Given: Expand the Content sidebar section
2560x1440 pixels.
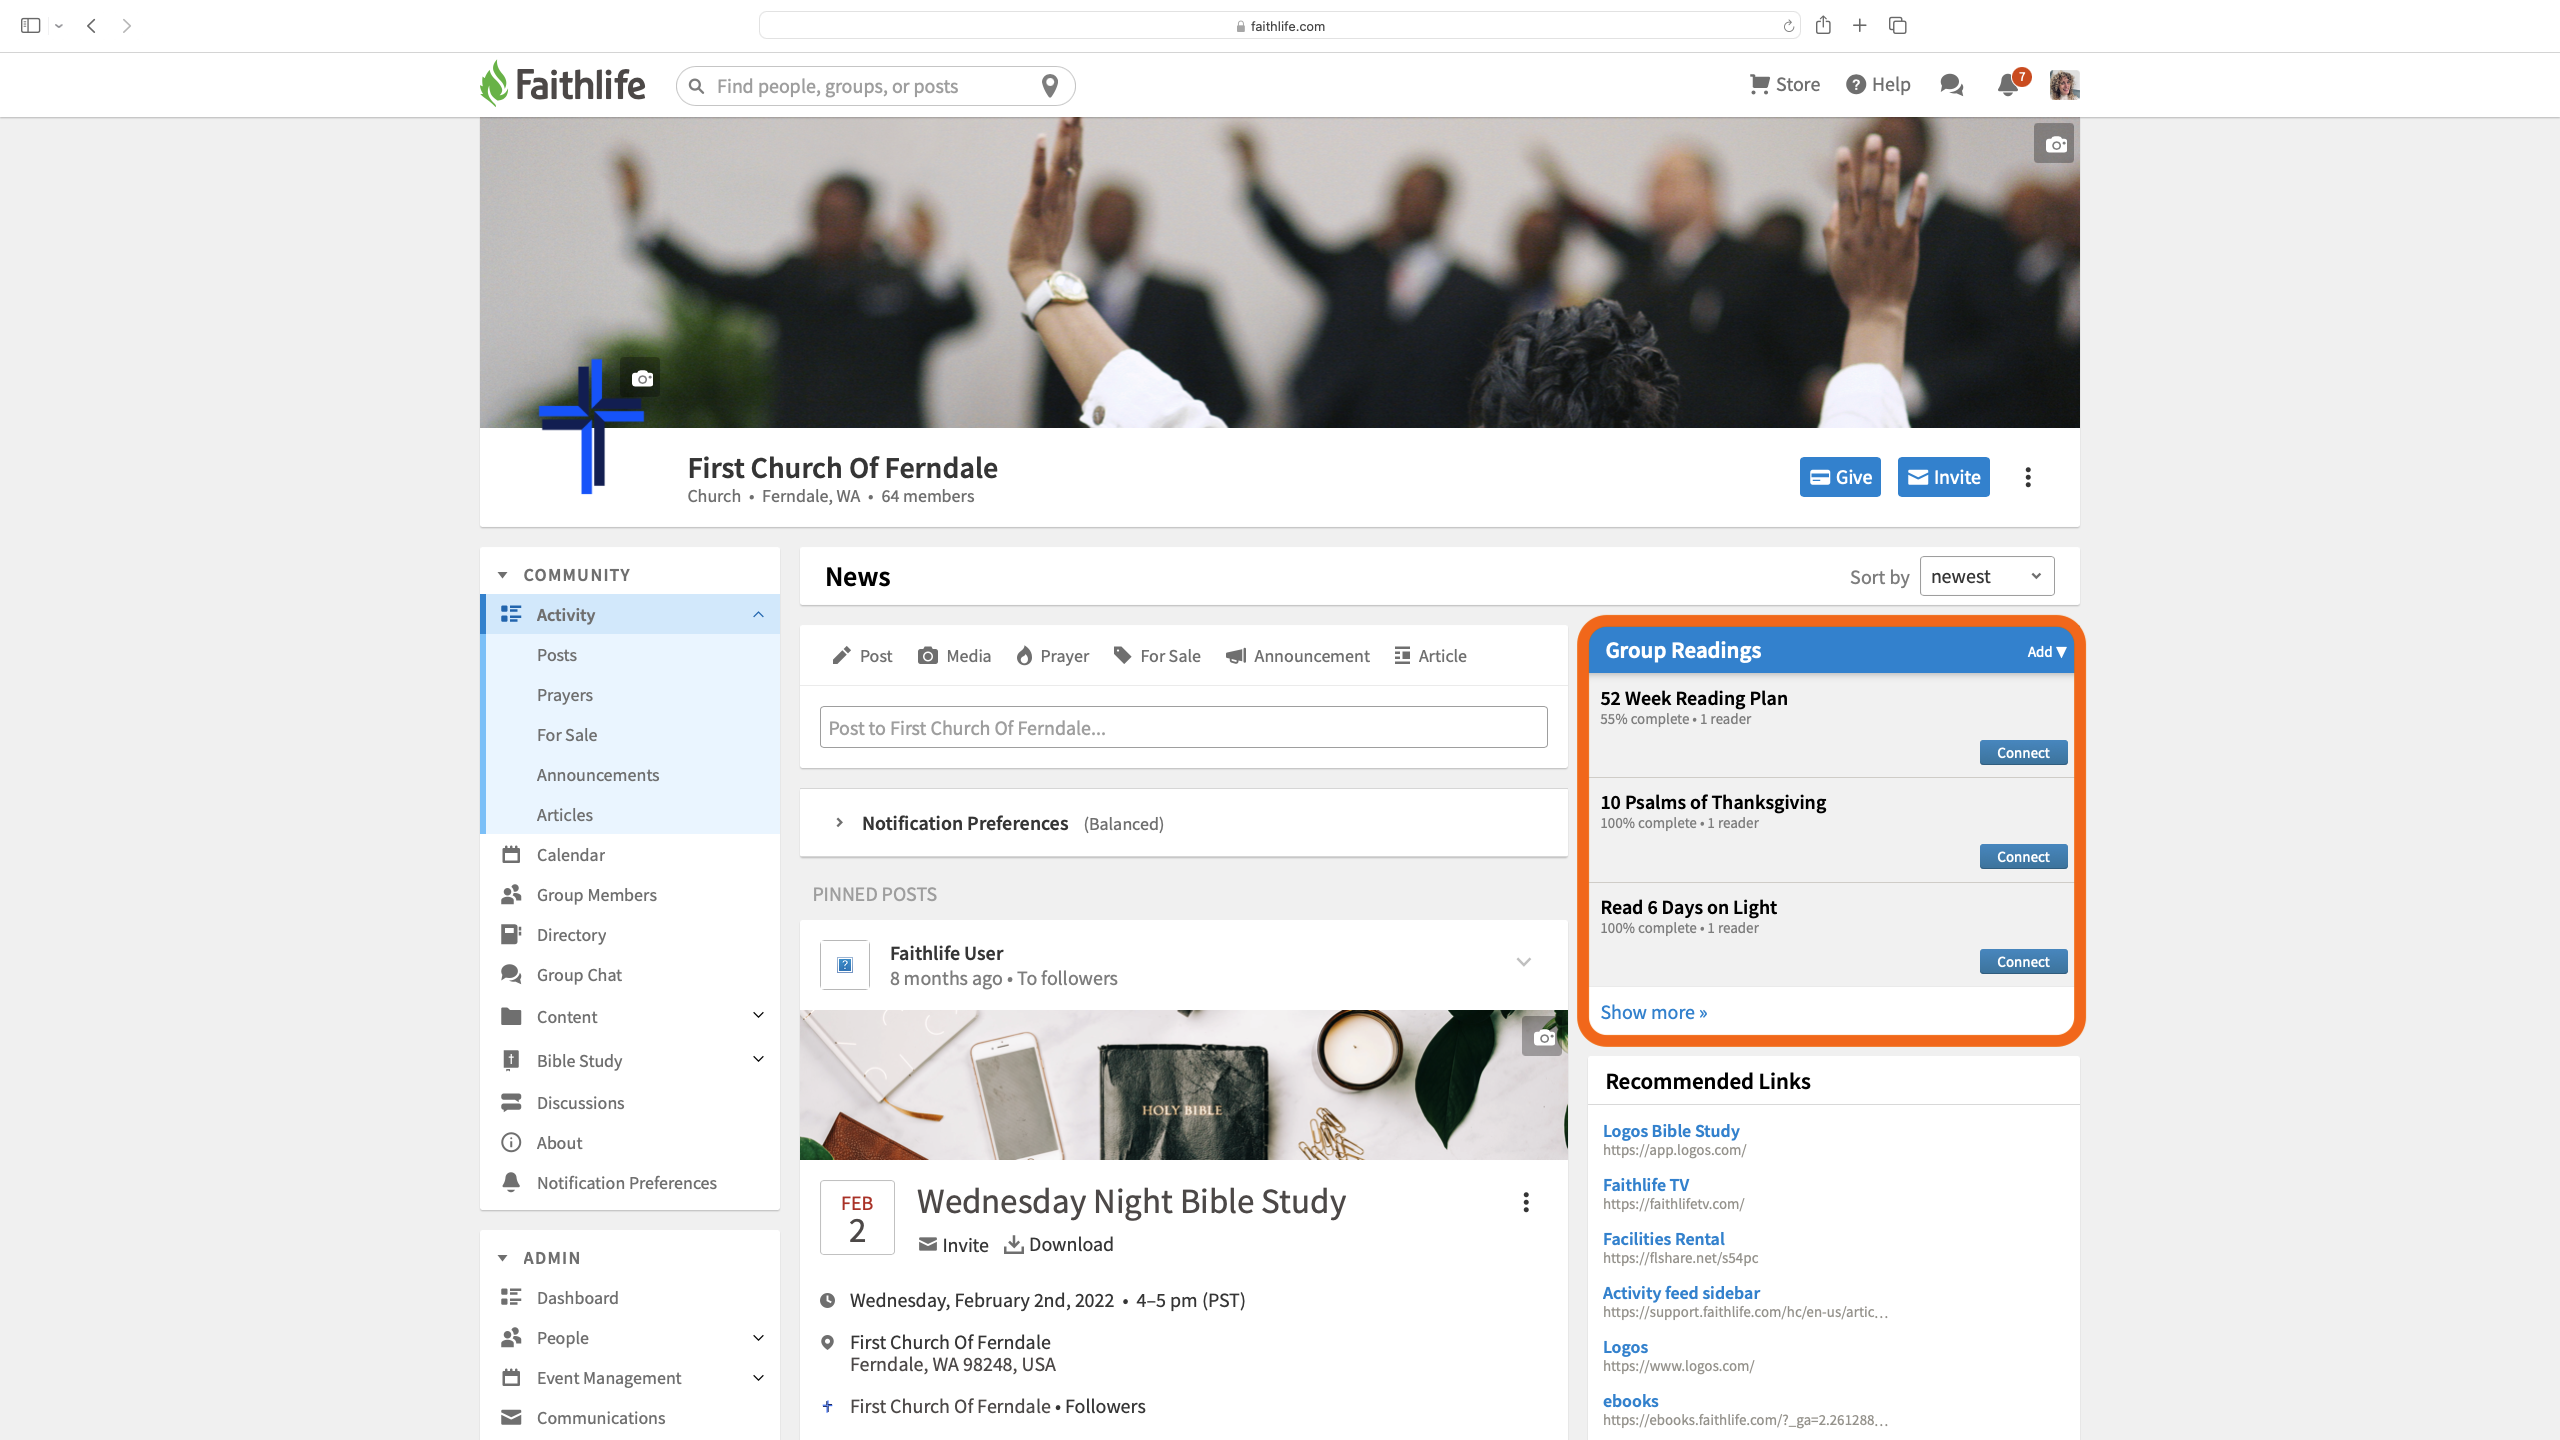Looking at the screenshot, I should click(x=758, y=1016).
